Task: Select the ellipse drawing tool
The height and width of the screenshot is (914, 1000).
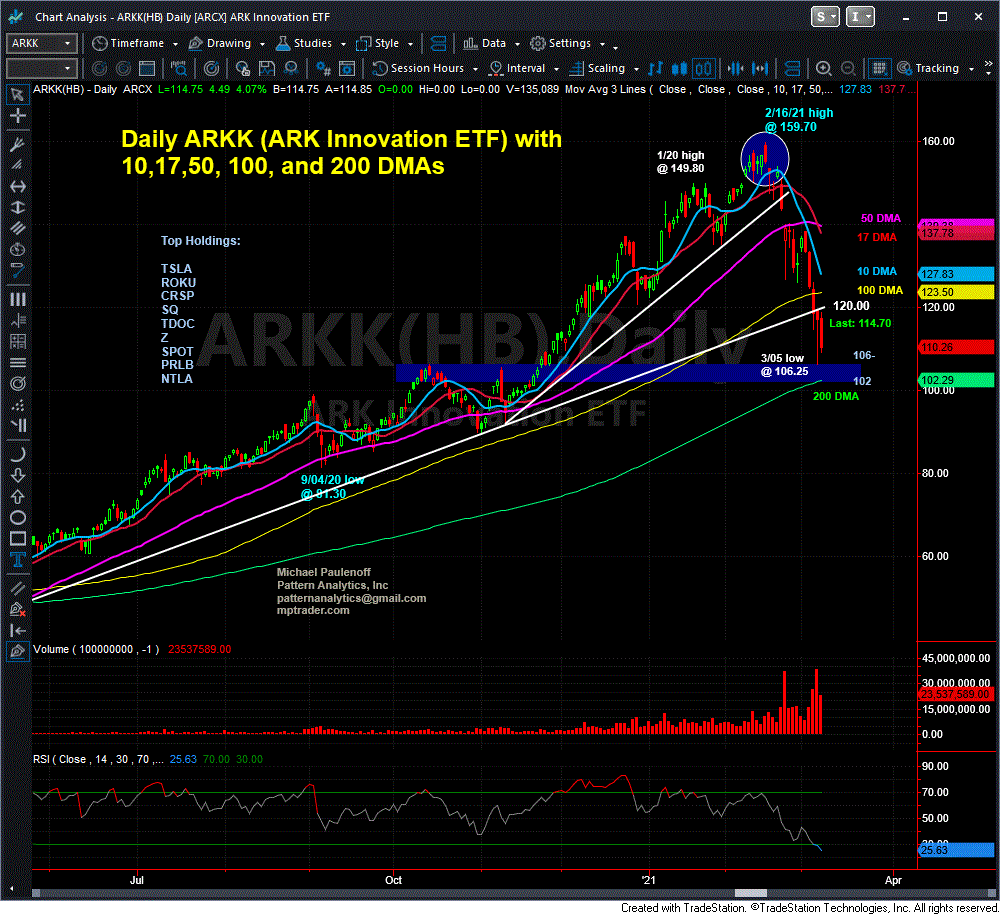Action: 17,517
